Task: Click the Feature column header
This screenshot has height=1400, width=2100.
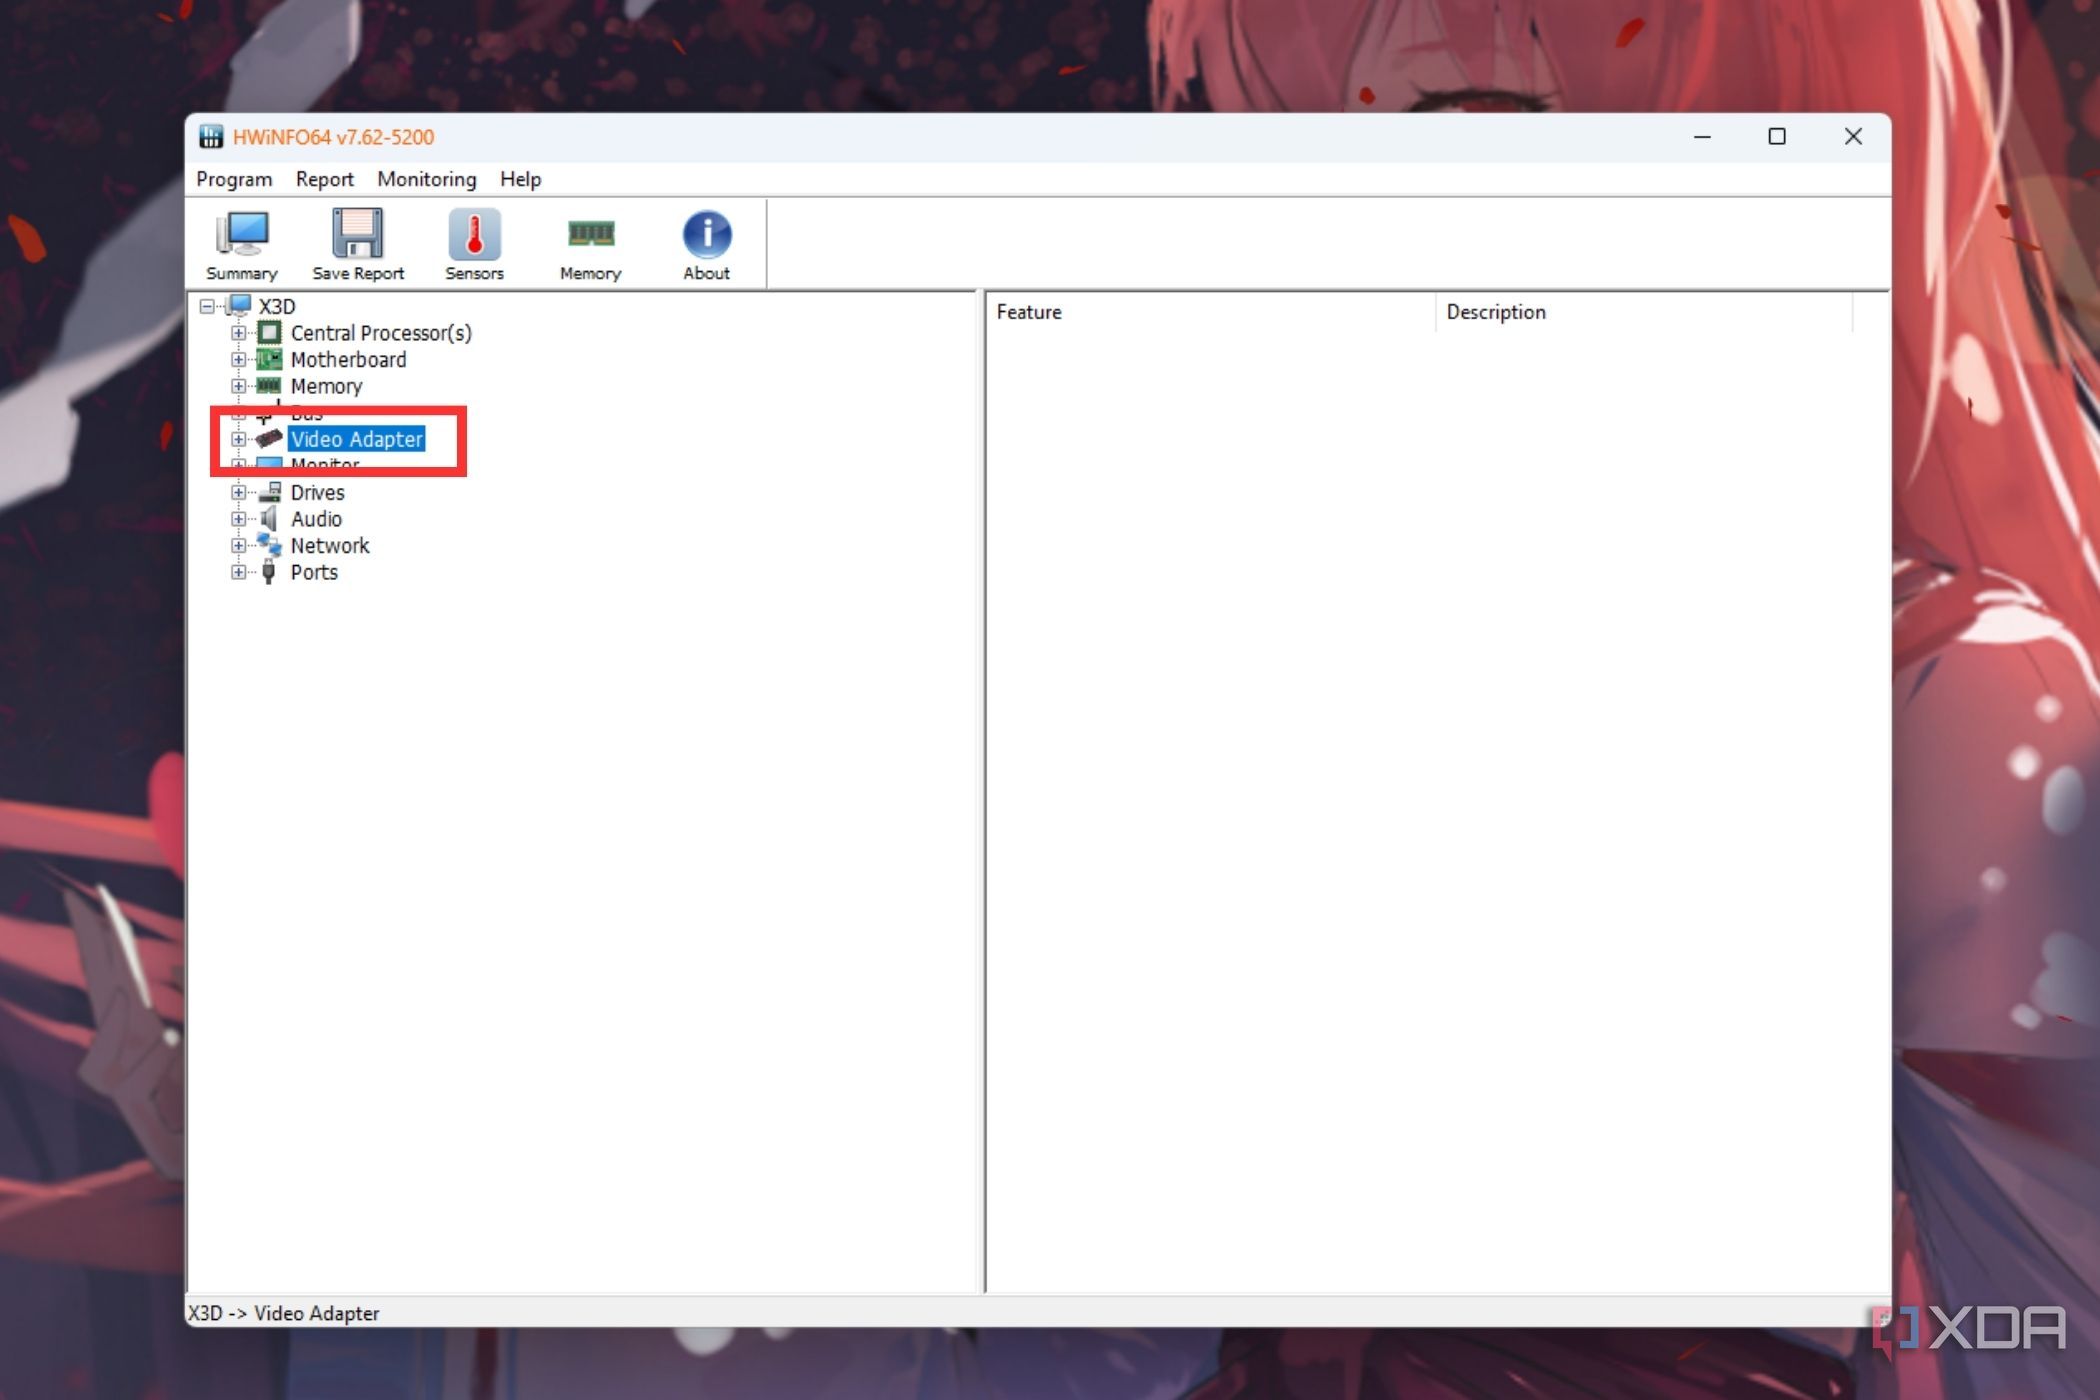Action: click(x=1029, y=312)
